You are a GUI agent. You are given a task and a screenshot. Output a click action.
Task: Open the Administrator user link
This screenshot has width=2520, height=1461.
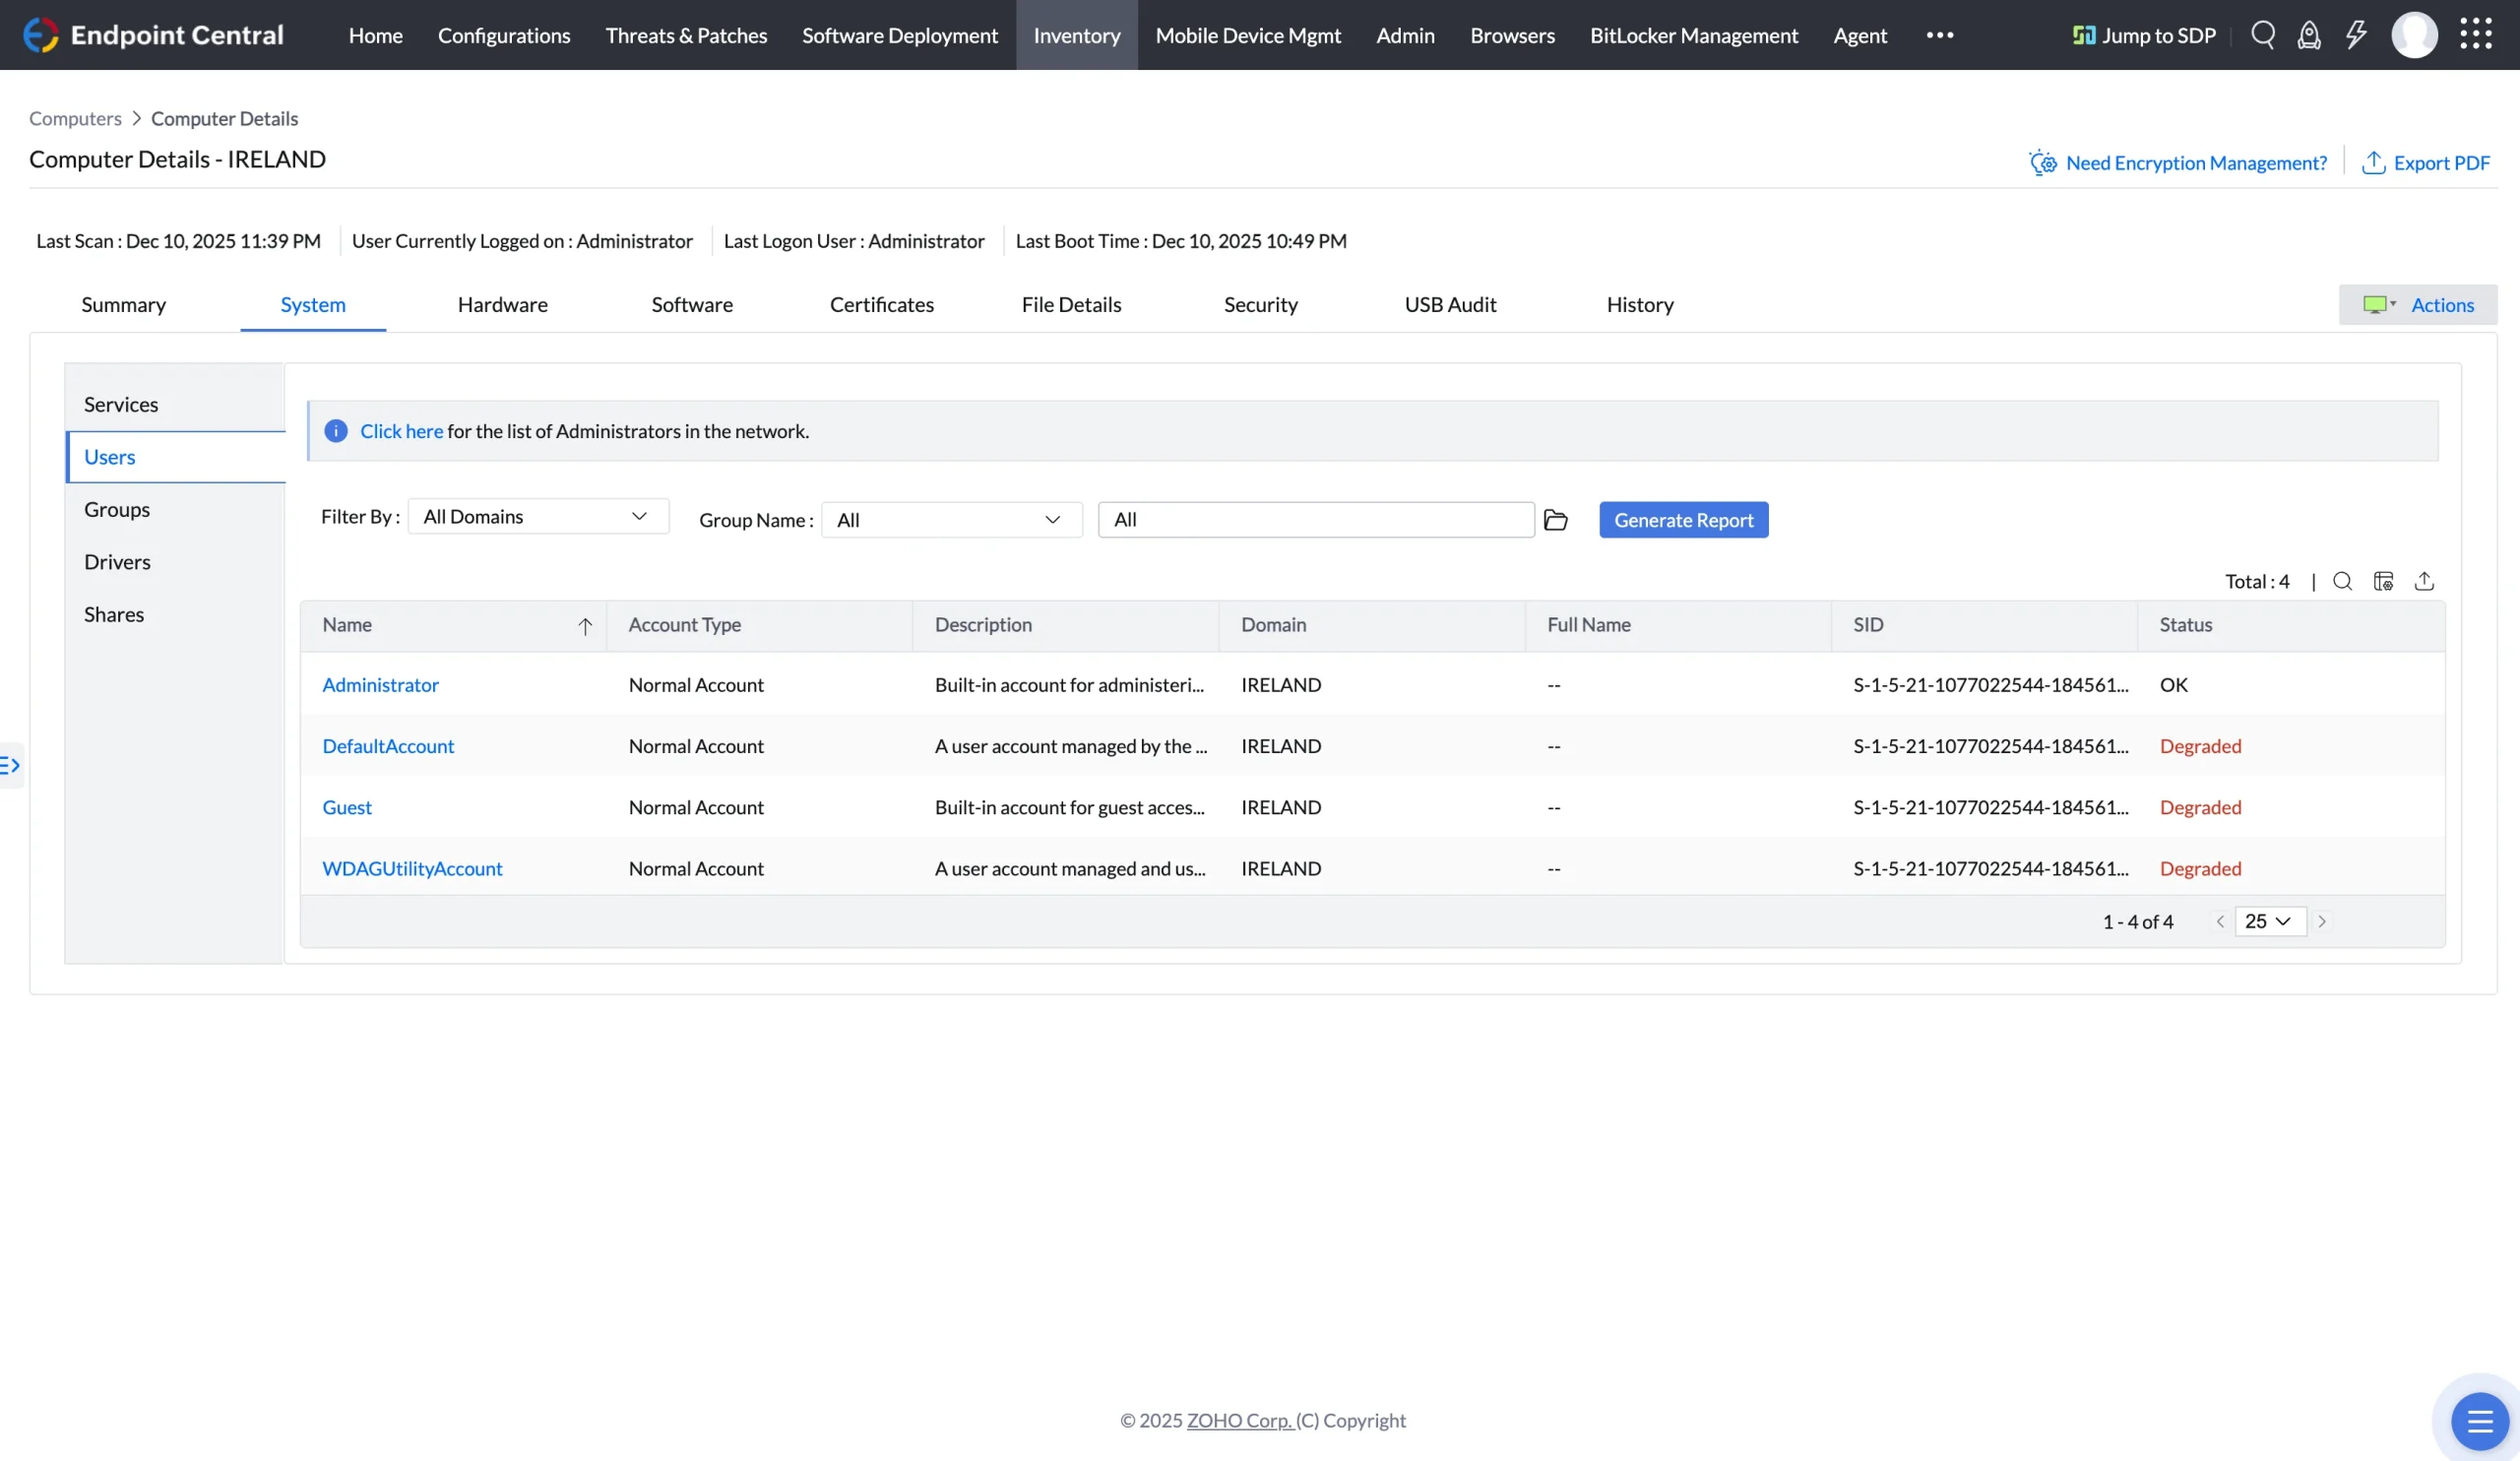tap(380, 685)
